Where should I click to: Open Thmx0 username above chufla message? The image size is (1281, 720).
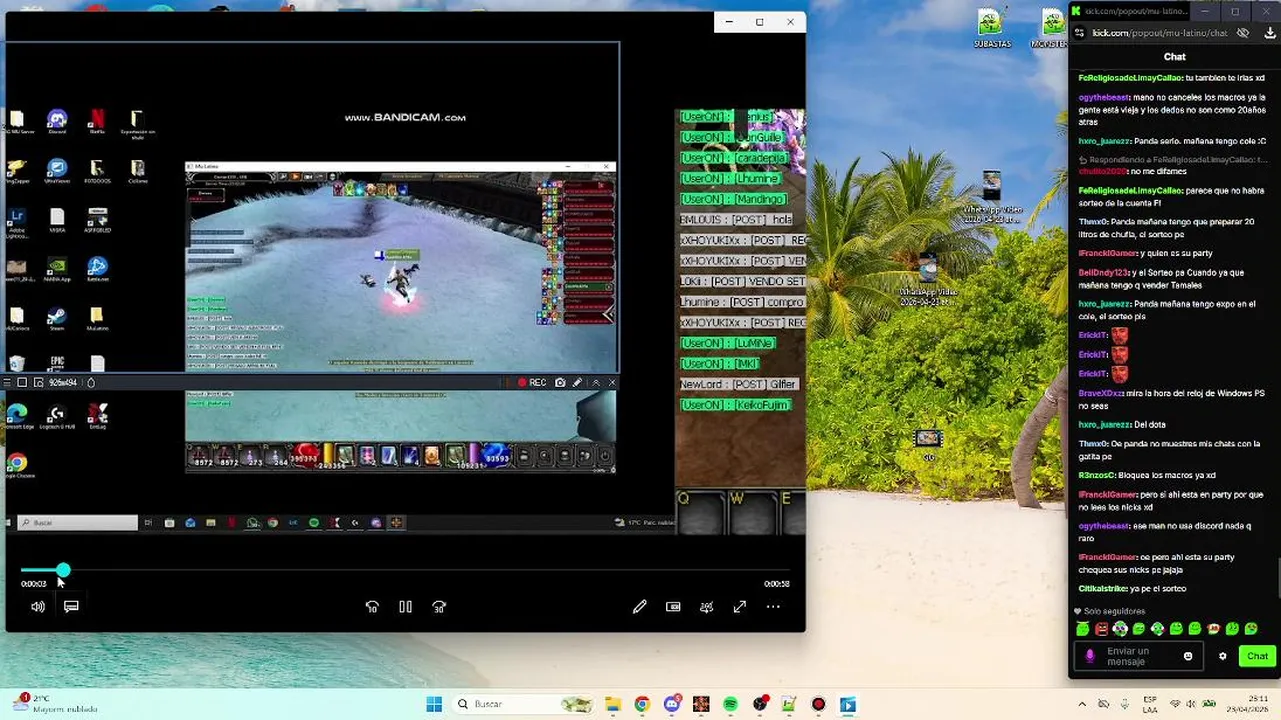click(x=1093, y=222)
